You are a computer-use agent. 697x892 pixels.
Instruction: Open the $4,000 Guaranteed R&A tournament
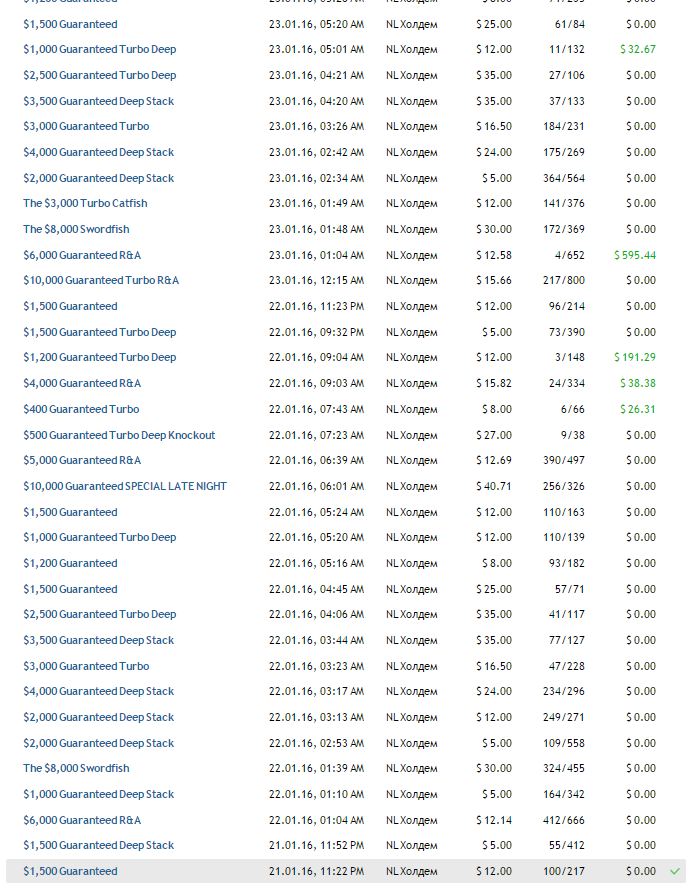click(82, 383)
